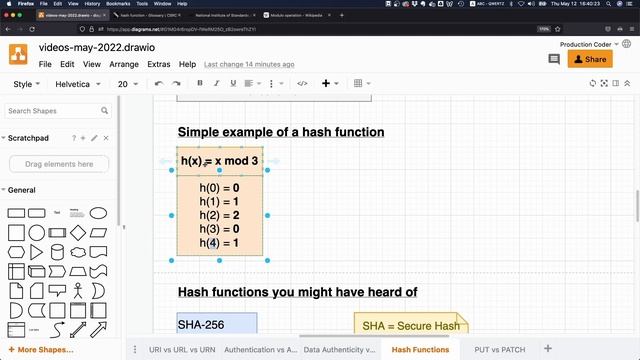Choose the cylinder shape

[x=57, y=252]
